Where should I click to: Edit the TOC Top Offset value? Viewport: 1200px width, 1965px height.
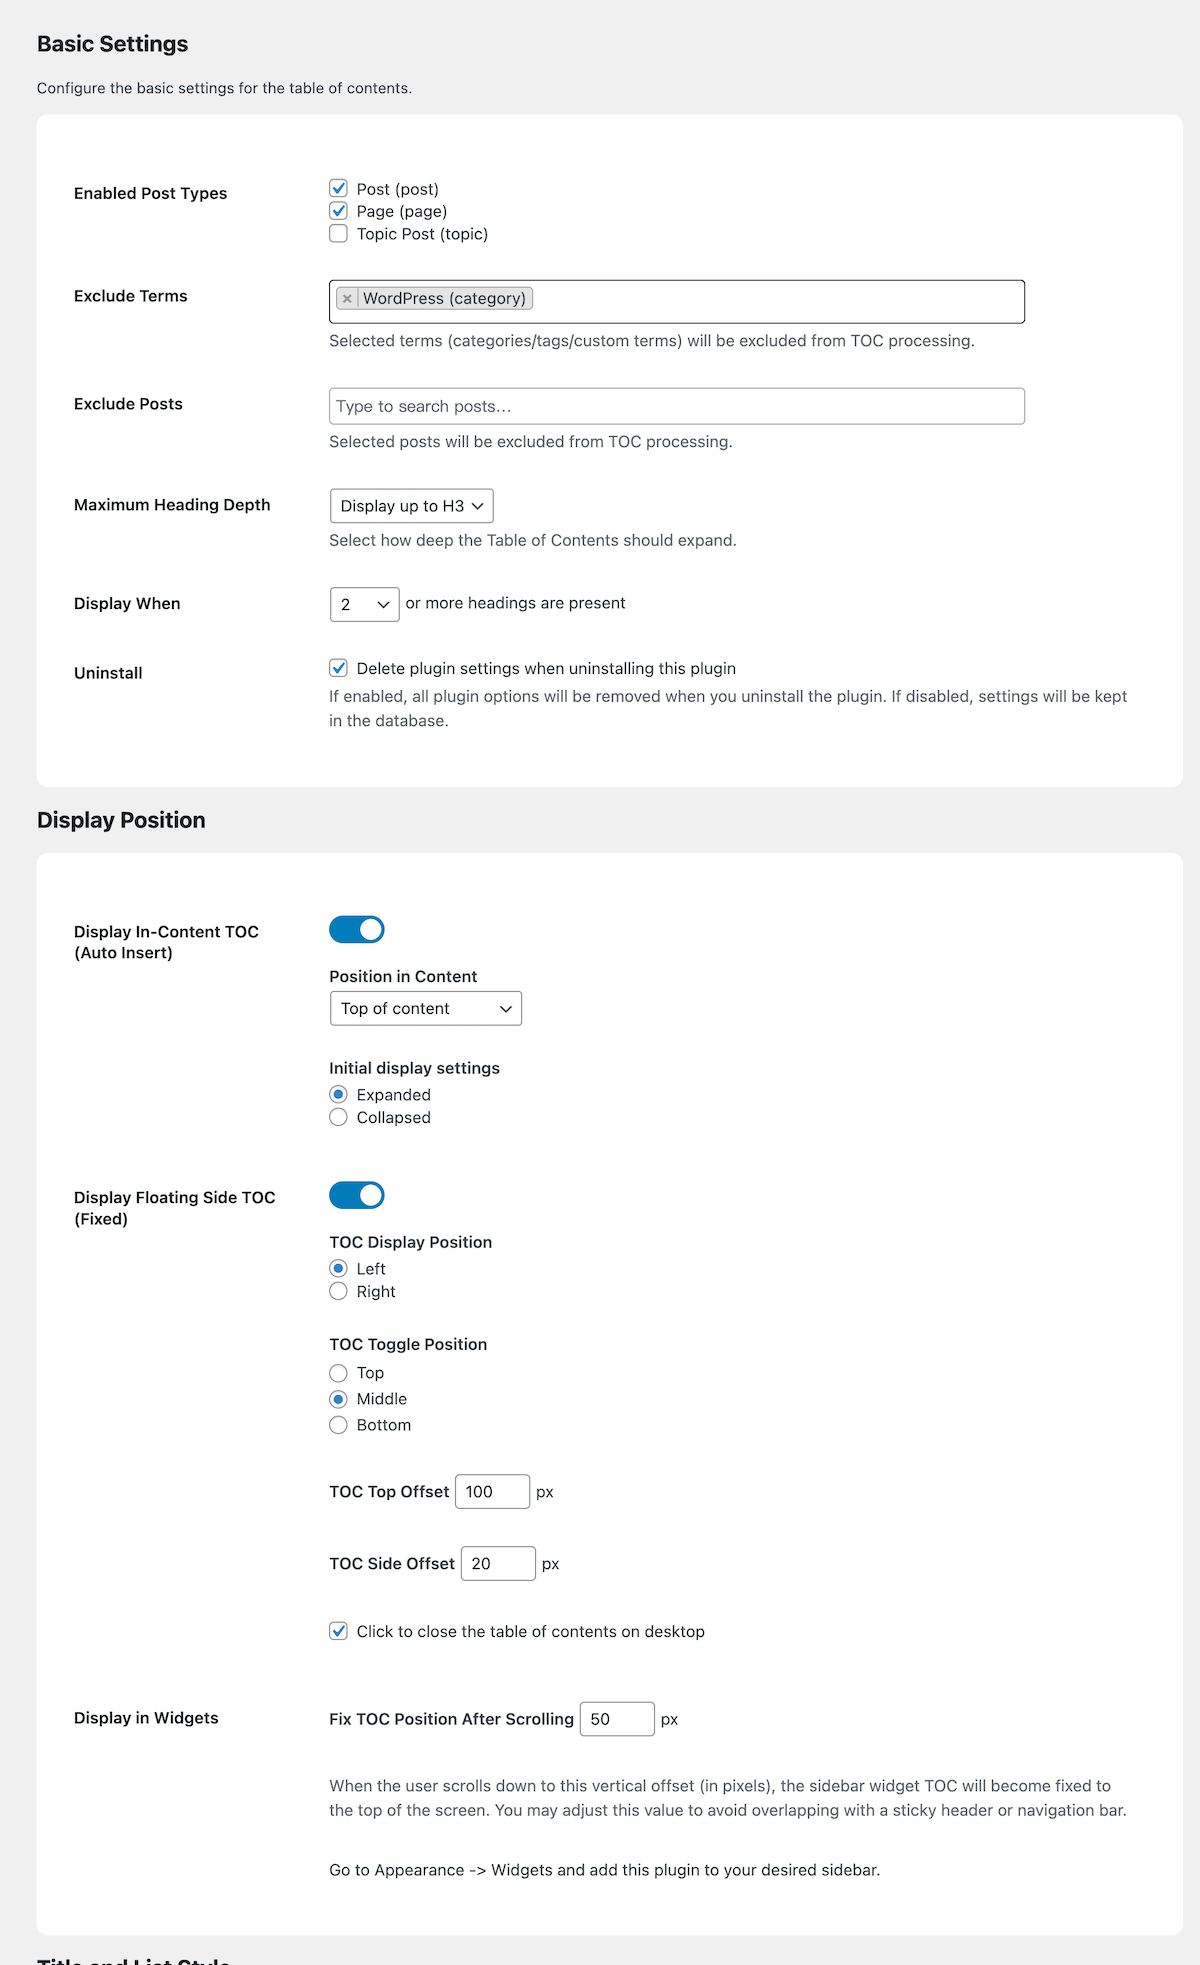pos(492,1491)
